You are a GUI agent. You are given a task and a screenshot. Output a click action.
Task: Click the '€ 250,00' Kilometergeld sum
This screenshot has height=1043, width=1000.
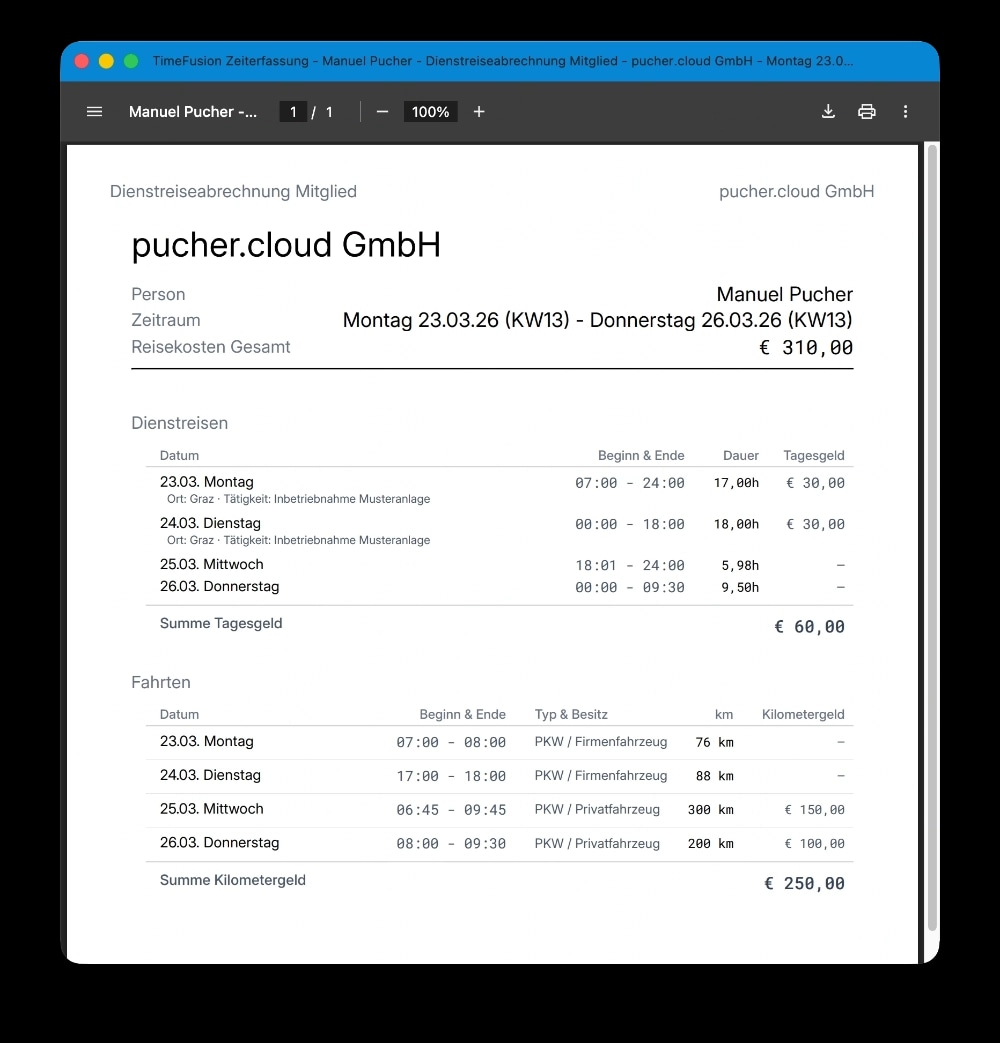coord(804,883)
